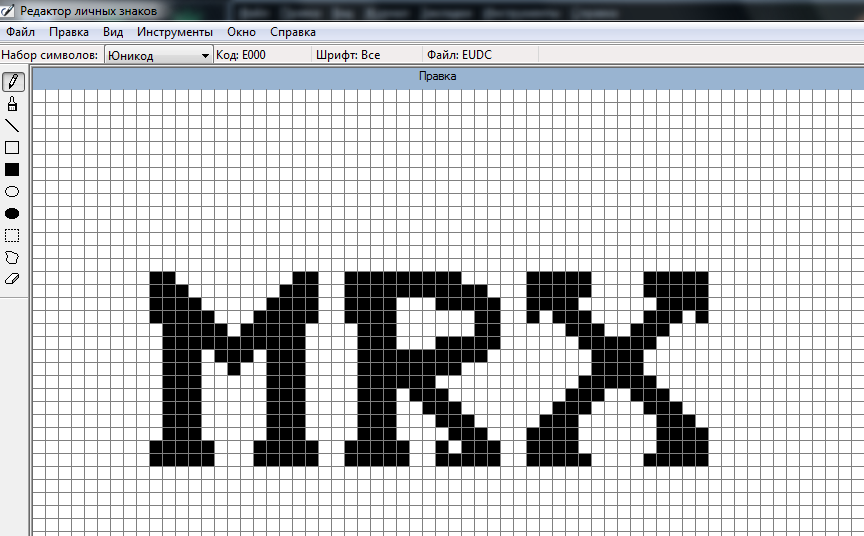
Task: Click the Шрифт: Все field
Action: click(x=348, y=56)
